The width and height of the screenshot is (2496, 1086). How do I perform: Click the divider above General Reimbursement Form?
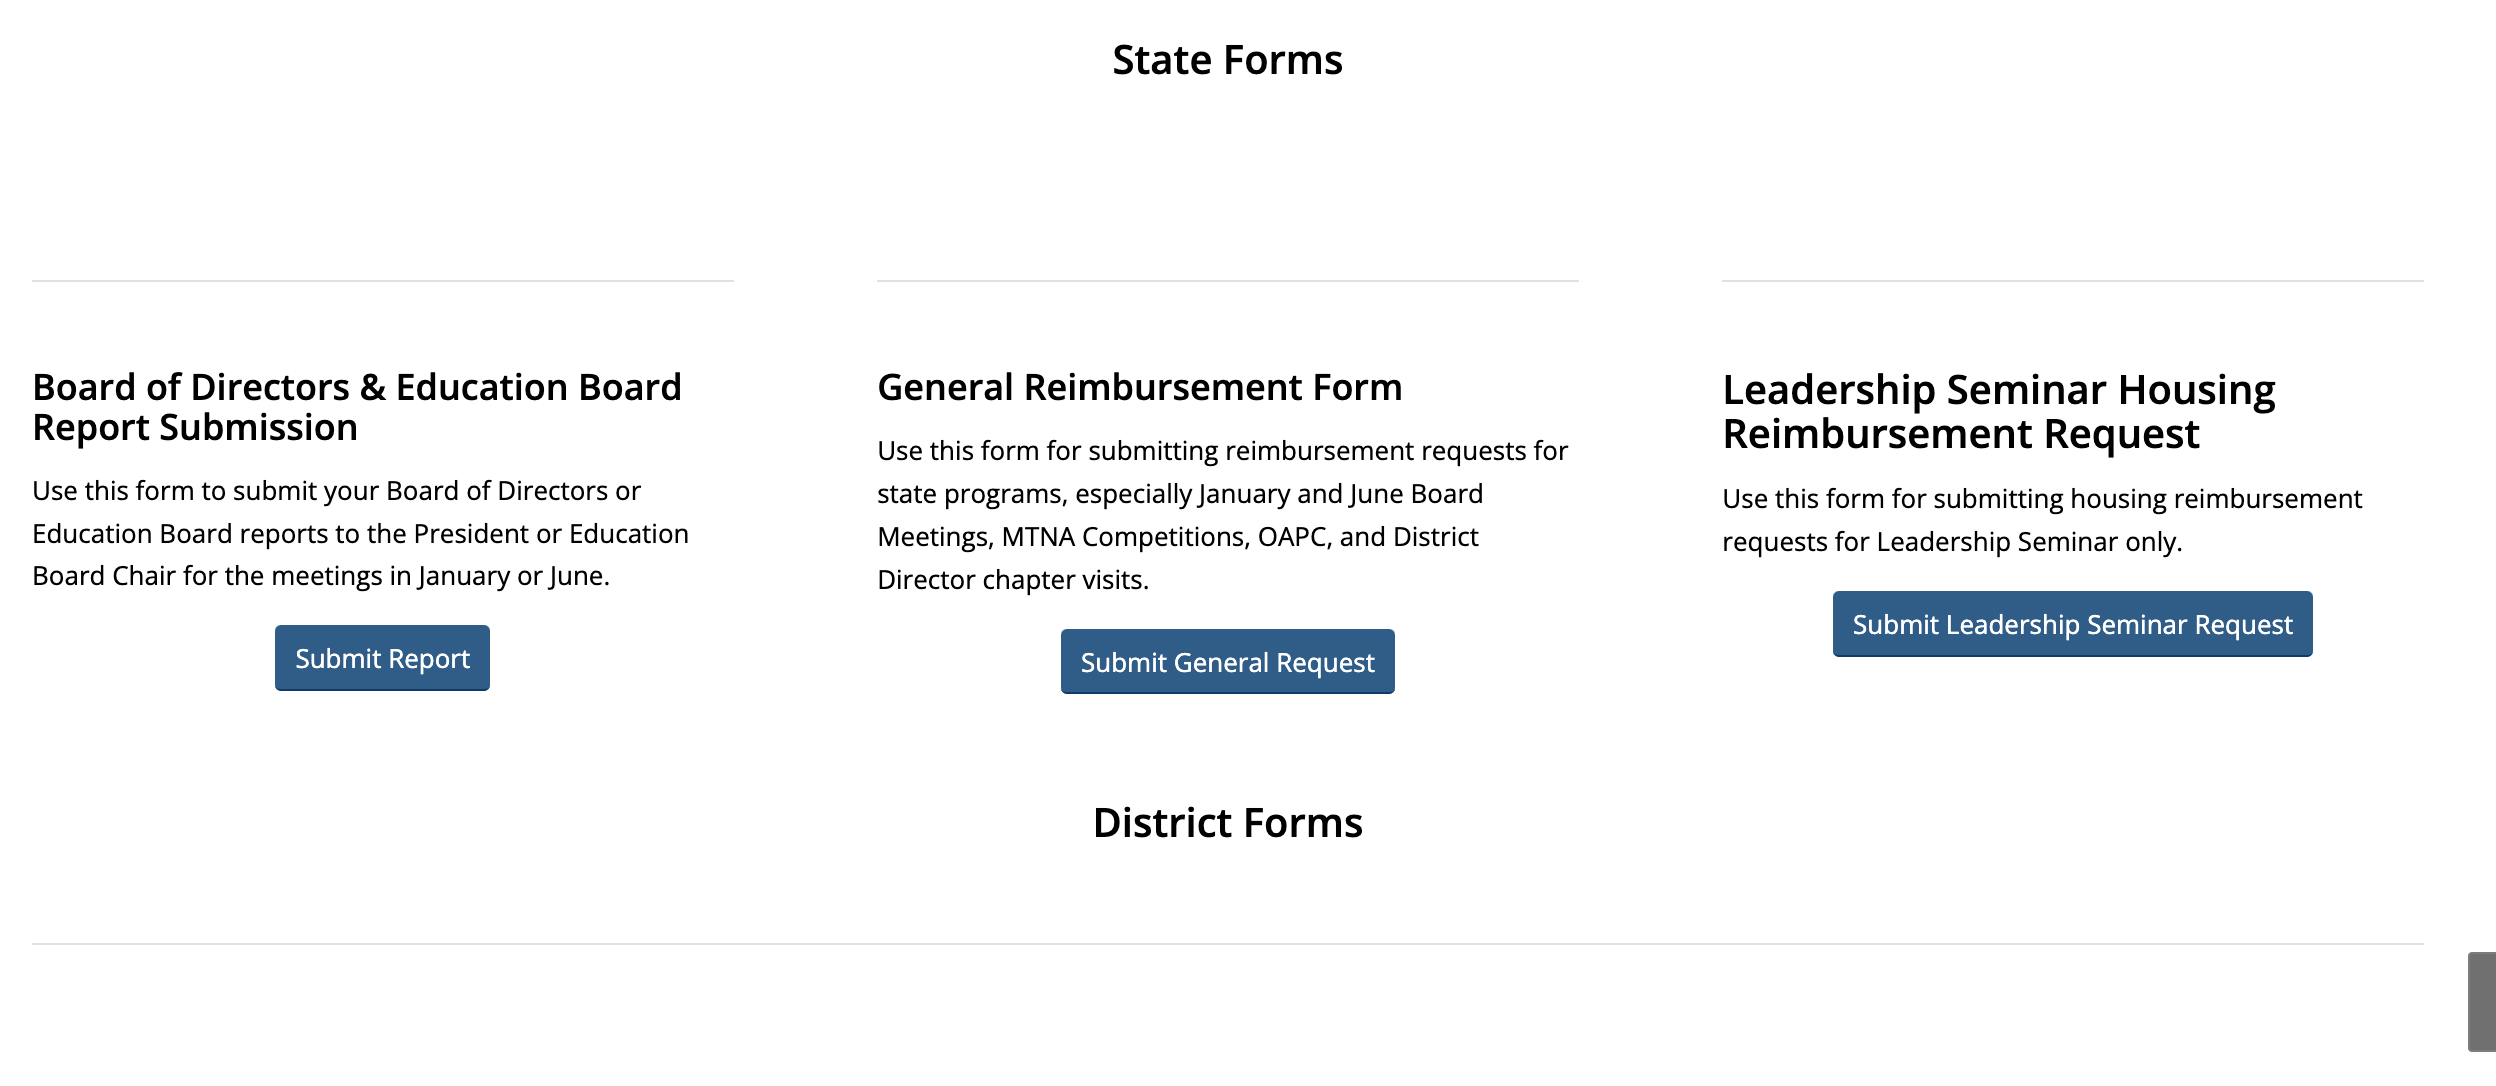click(1227, 281)
